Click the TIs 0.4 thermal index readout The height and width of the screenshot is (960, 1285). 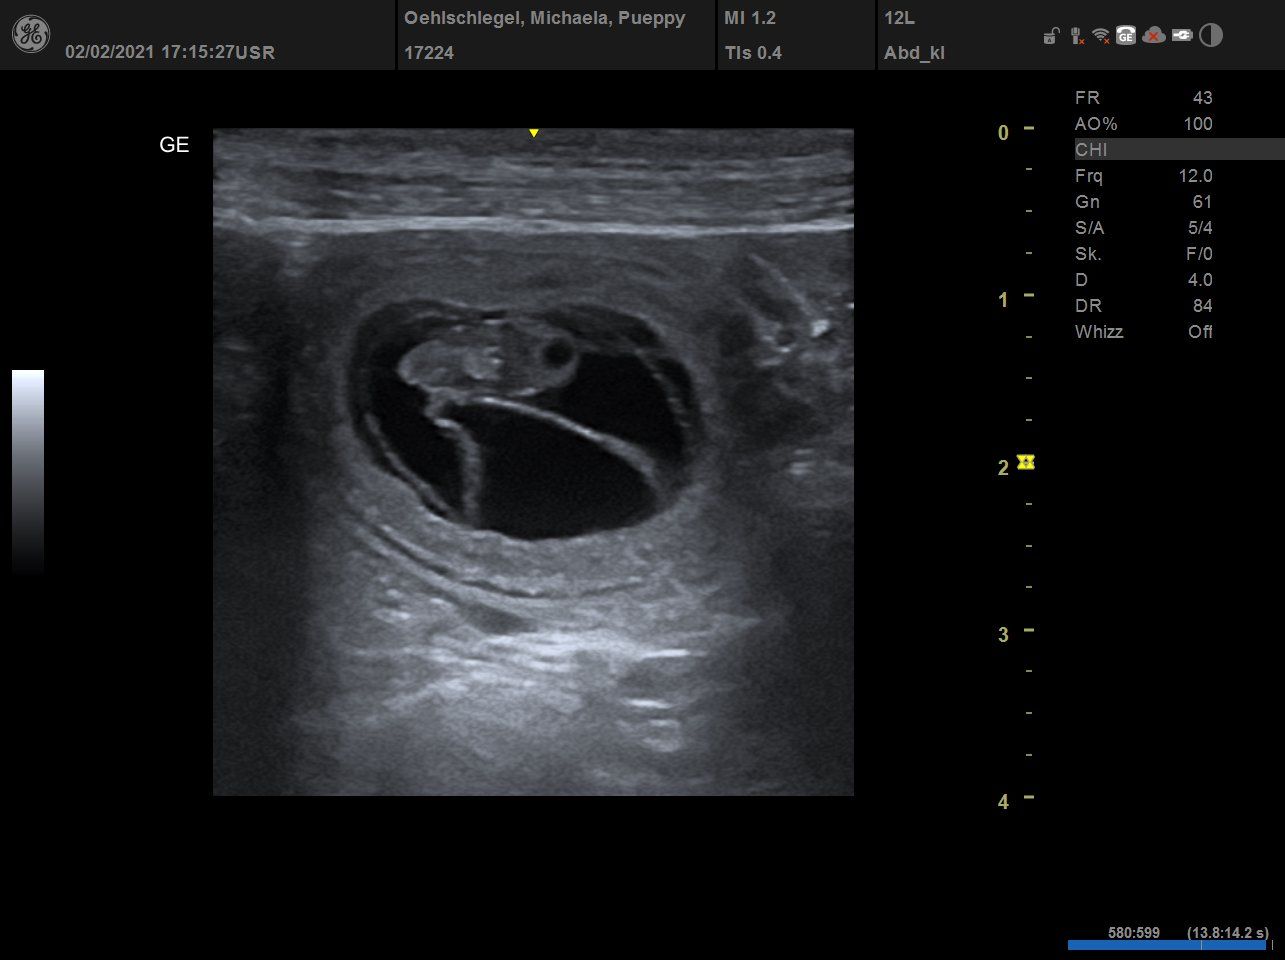pos(753,53)
